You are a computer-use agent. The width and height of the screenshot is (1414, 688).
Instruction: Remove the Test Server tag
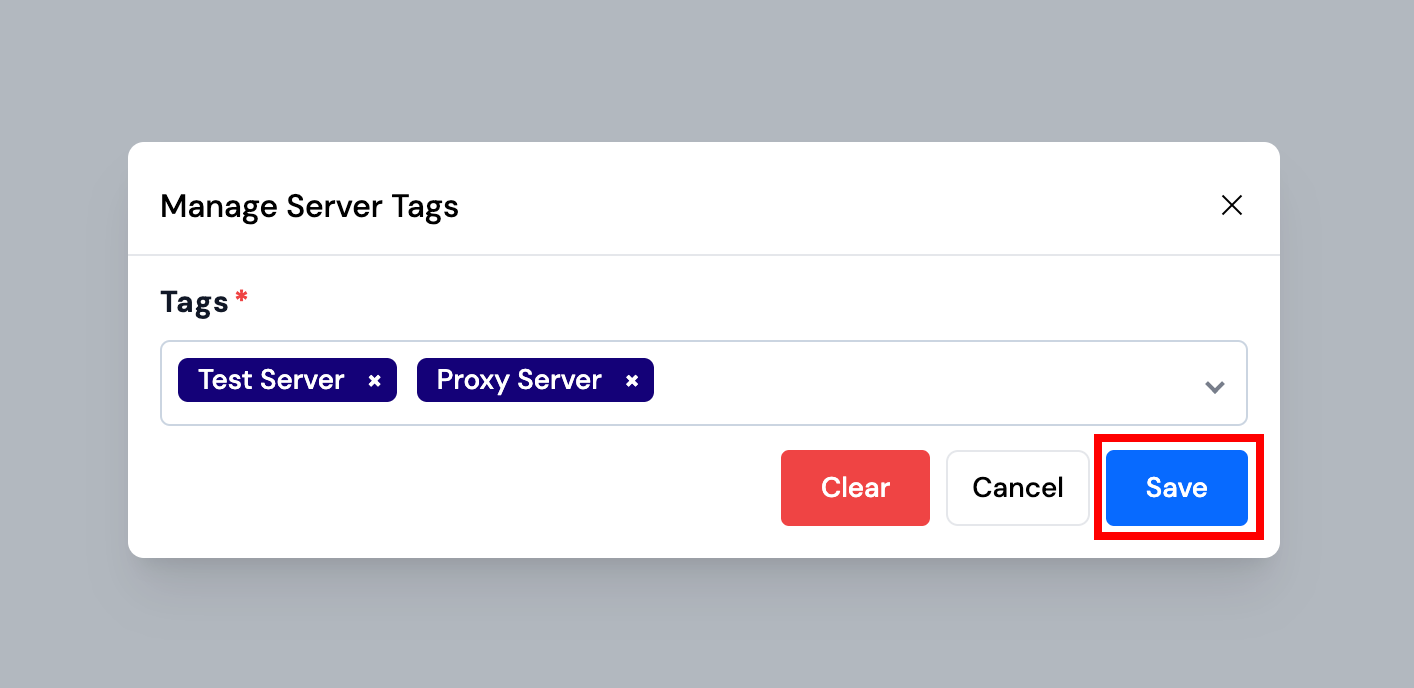[x=375, y=381]
